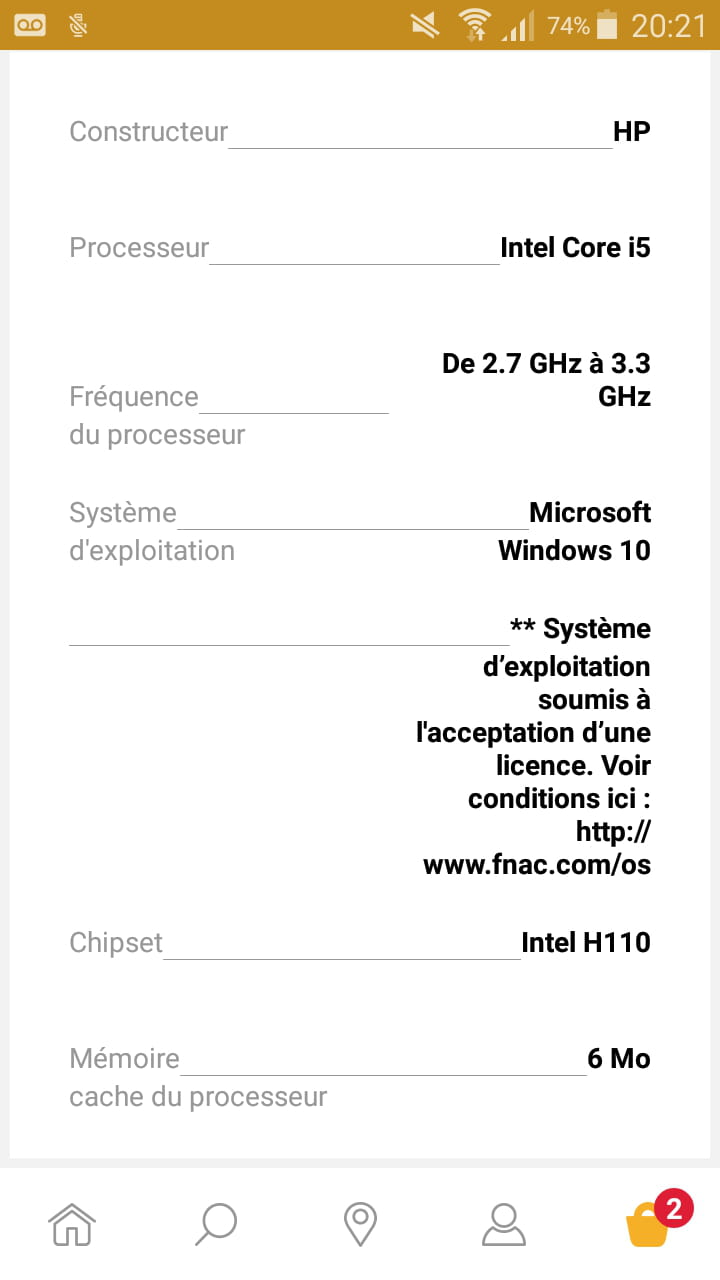Open the www.fnac.com/os link
The width and height of the screenshot is (720, 1280).
click(537, 864)
